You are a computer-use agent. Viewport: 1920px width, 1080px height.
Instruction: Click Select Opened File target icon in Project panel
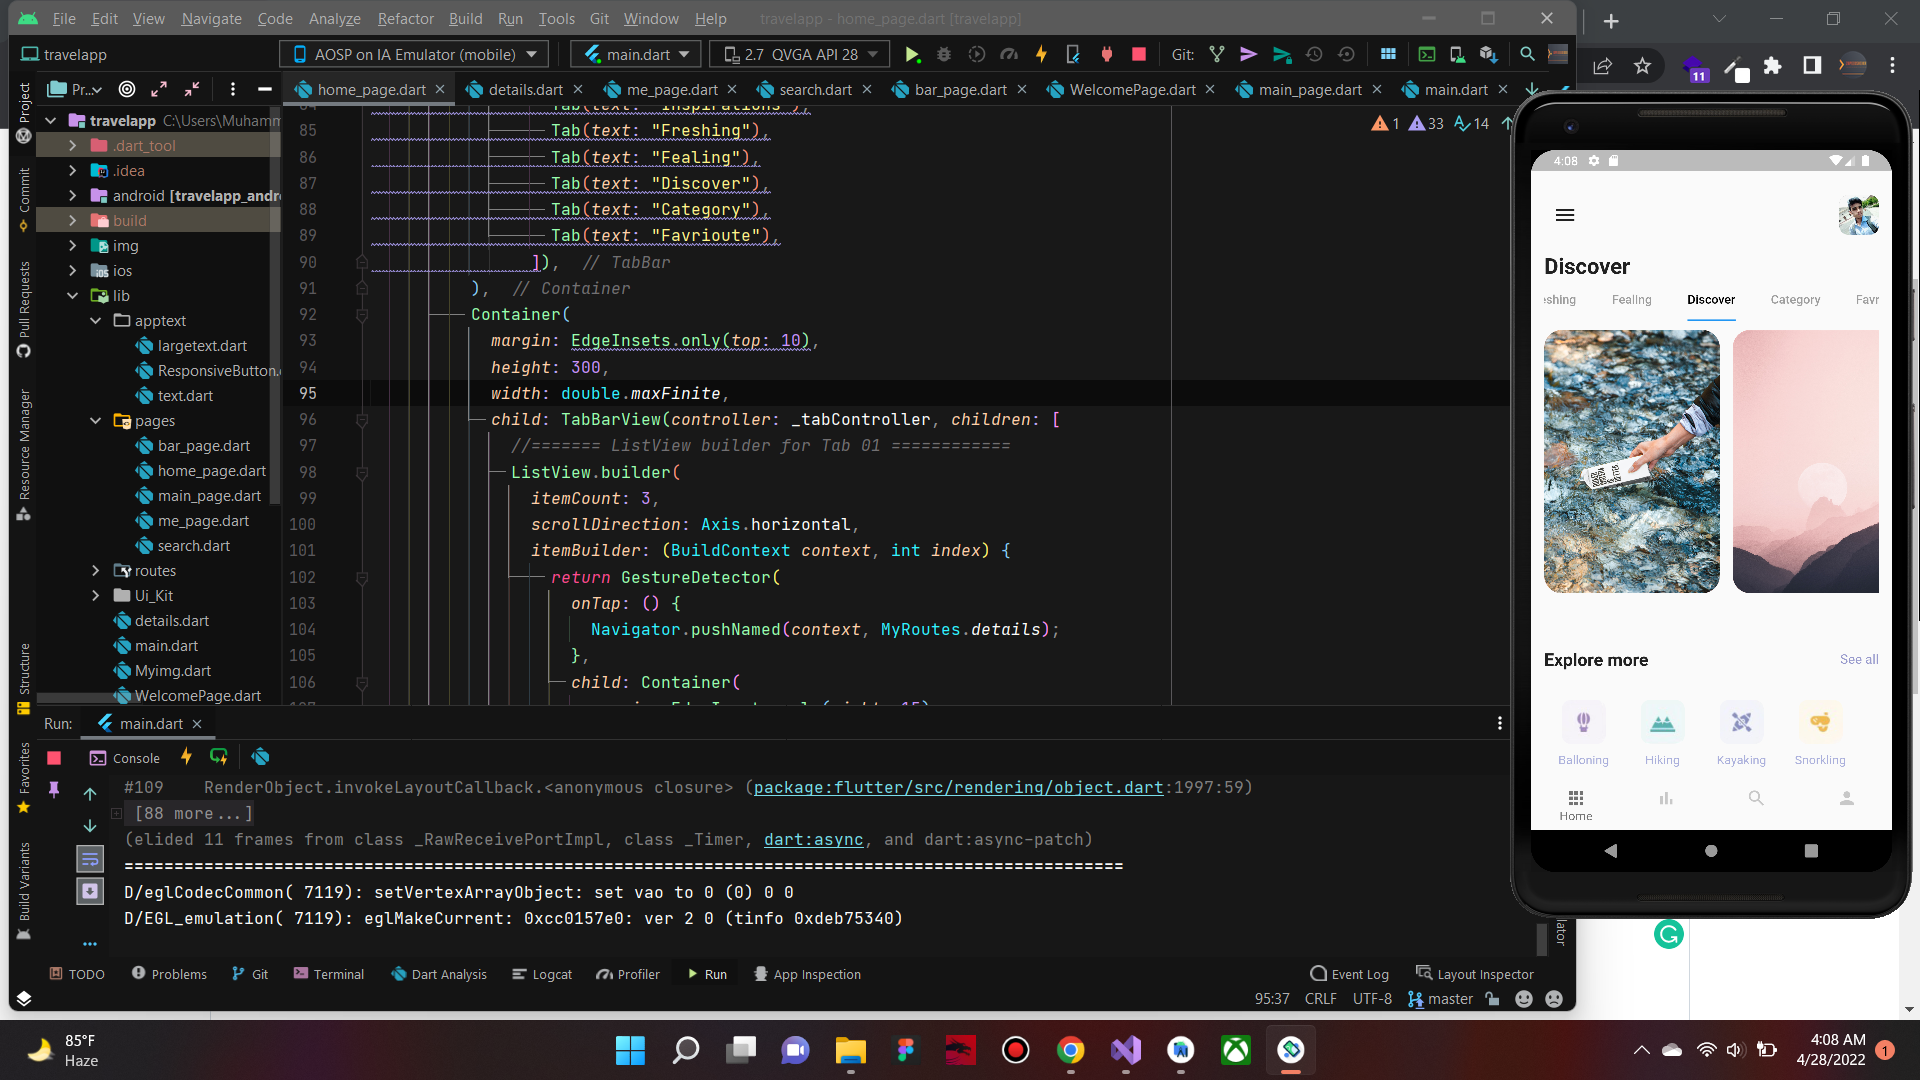coord(127,89)
